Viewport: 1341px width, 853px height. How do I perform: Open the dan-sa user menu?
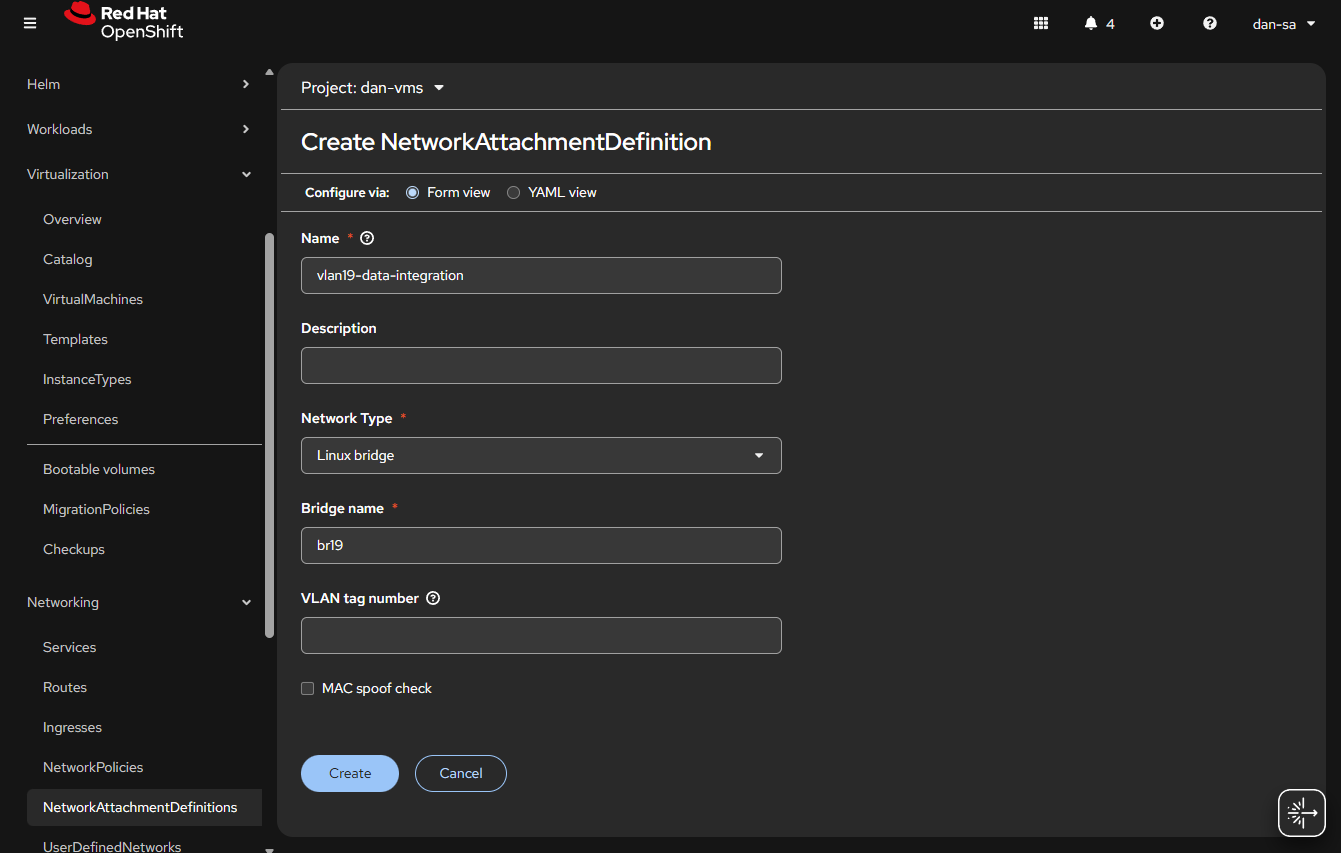click(1284, 23)
